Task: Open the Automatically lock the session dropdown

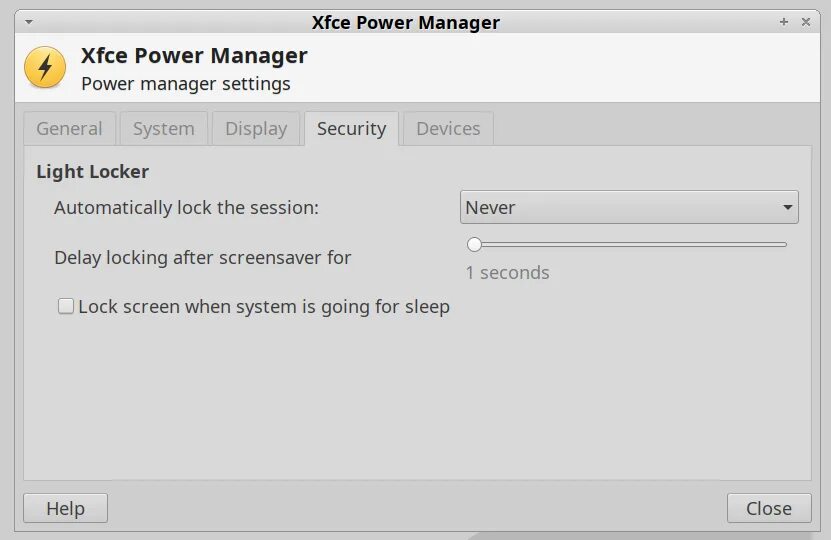Action: click(629, 208)
